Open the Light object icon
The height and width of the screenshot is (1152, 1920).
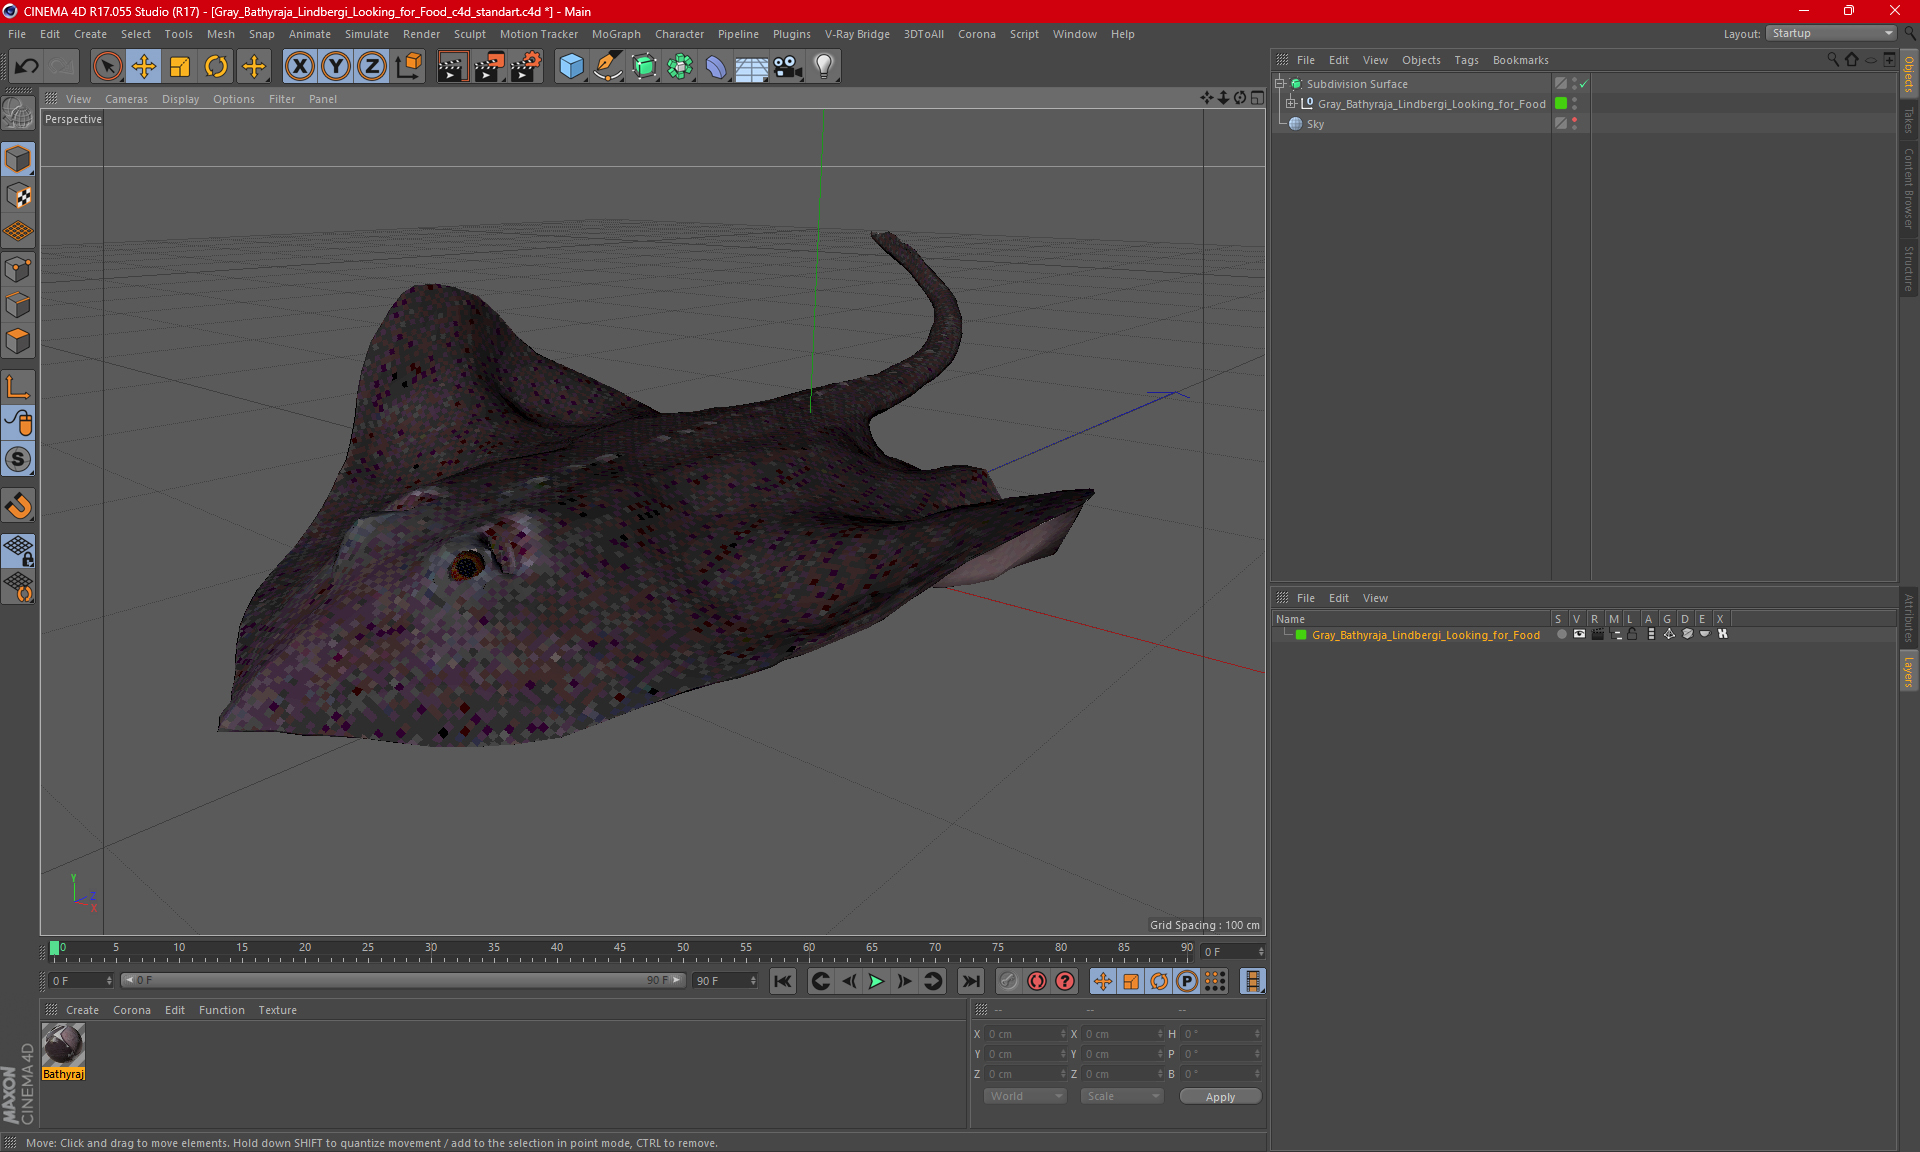click(x=823, y=67)
